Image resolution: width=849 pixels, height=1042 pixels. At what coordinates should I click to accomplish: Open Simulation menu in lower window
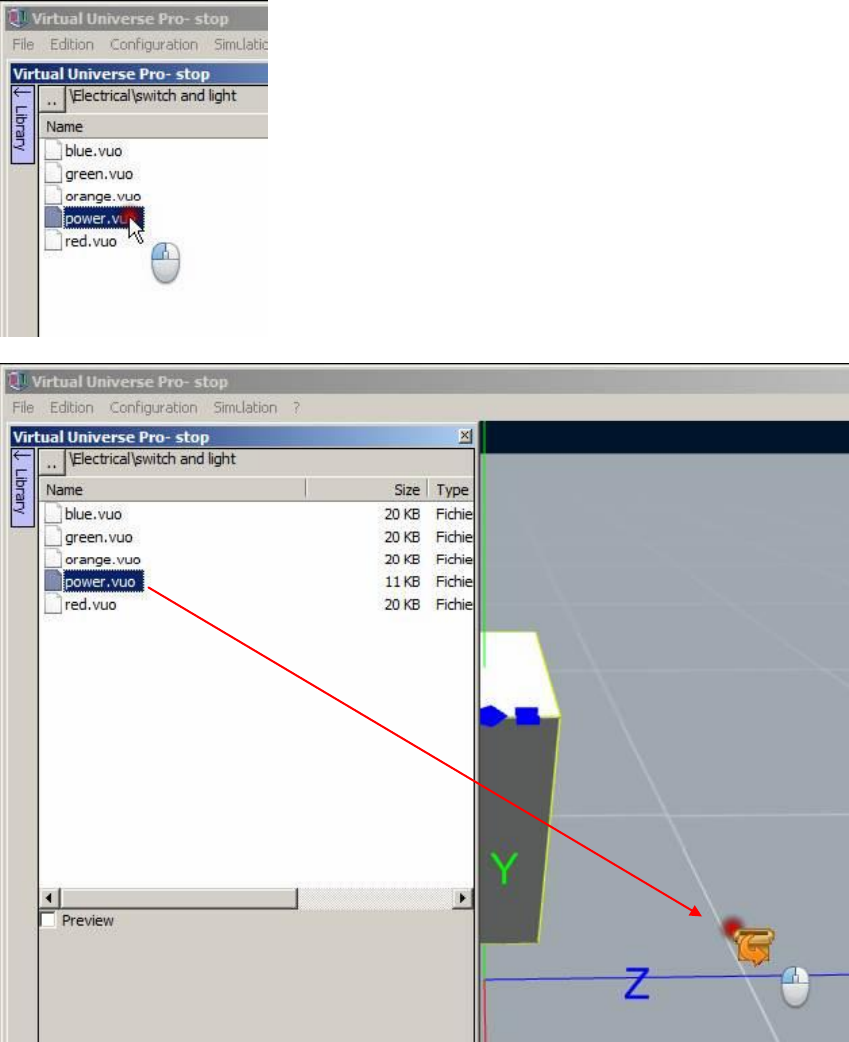coord(245,407)
